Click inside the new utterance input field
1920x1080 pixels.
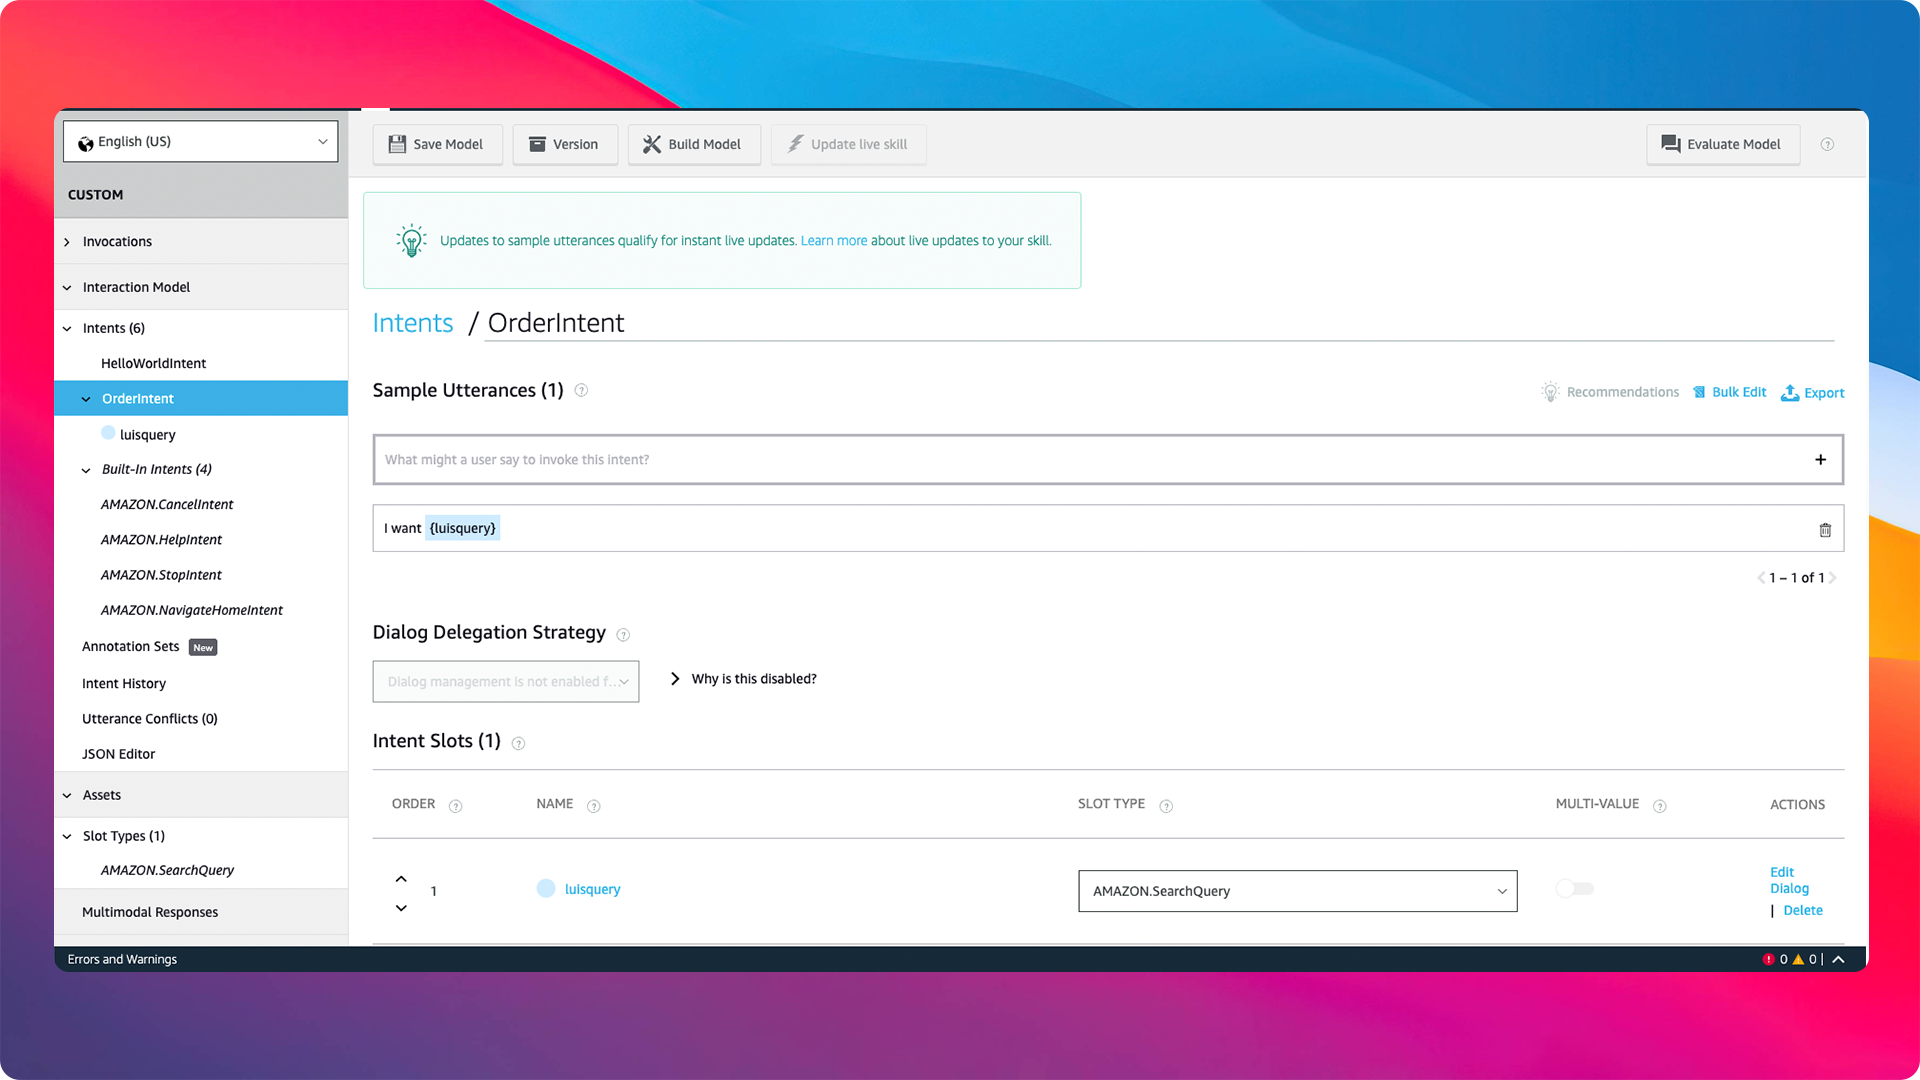click(x=900, y=459)
